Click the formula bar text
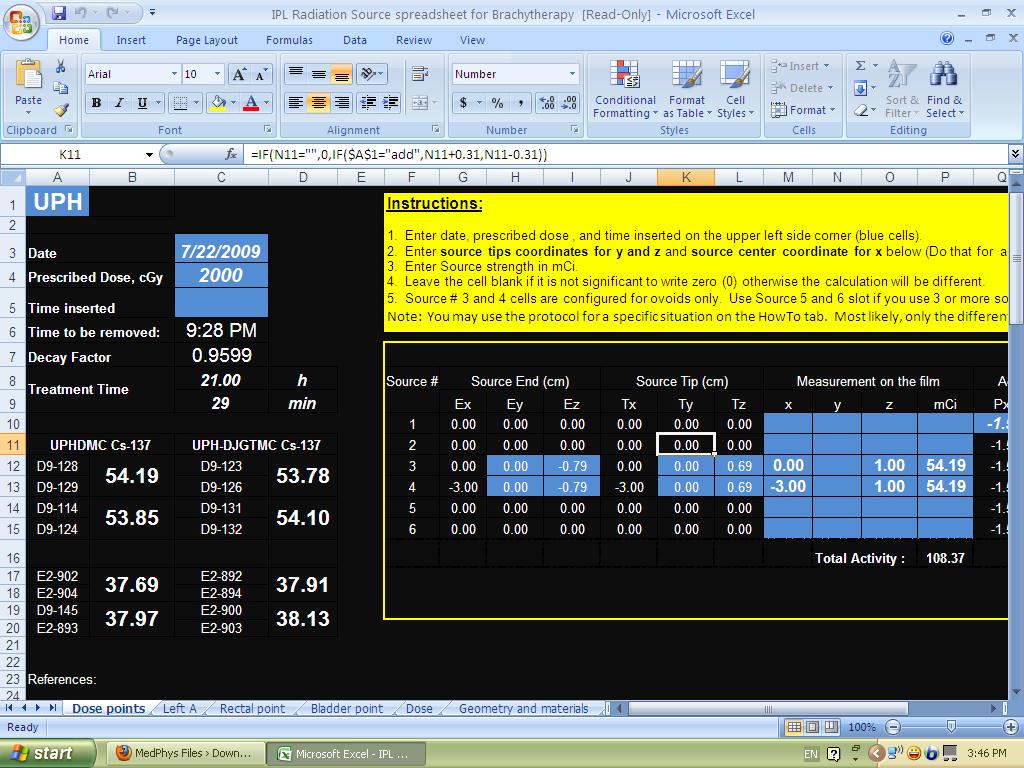Image resolution: width=1024 pixels, height=768 pixels. [399, 155]
